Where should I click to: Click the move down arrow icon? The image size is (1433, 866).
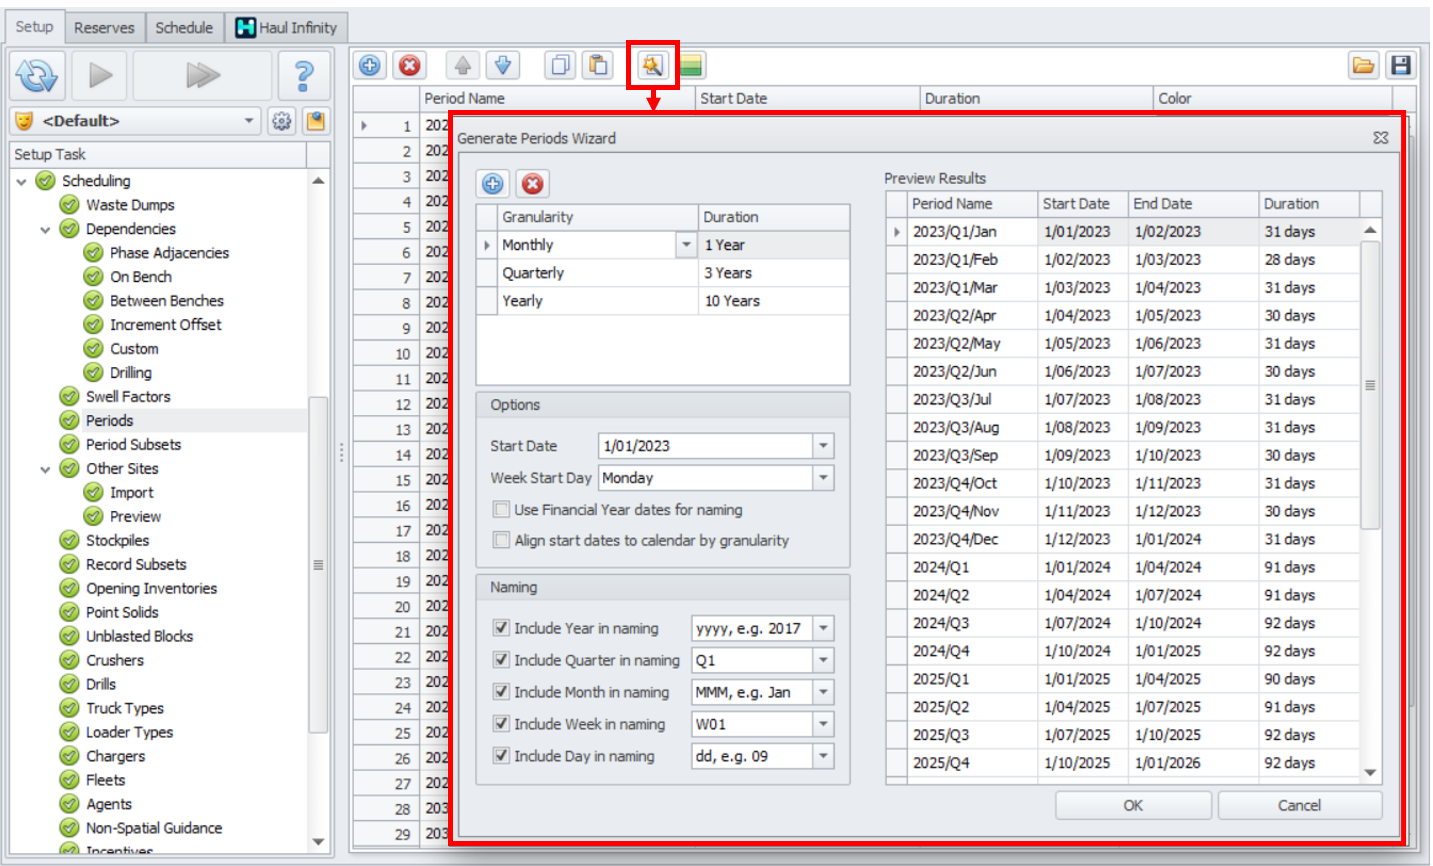pyautogui.click(x=503, y=66)
